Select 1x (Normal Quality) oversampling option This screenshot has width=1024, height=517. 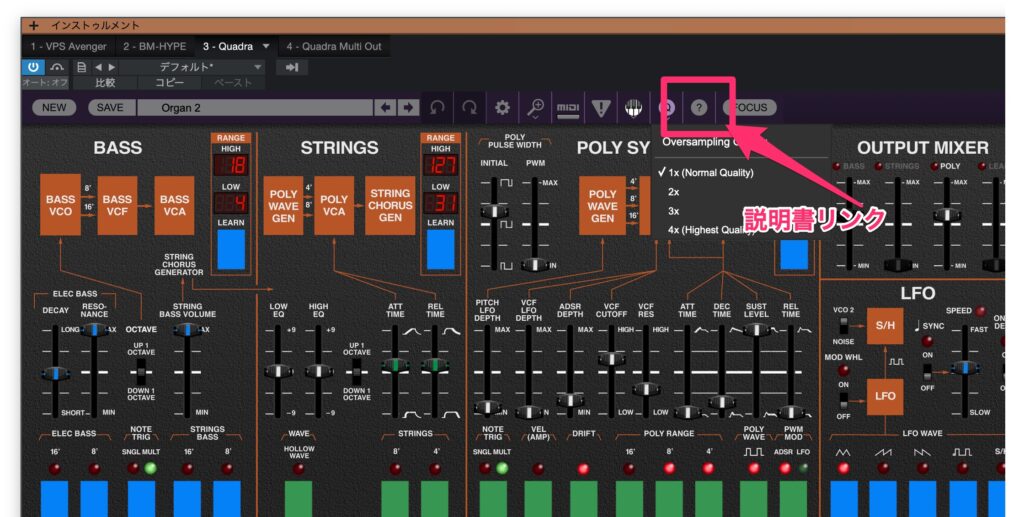point(711,172)
